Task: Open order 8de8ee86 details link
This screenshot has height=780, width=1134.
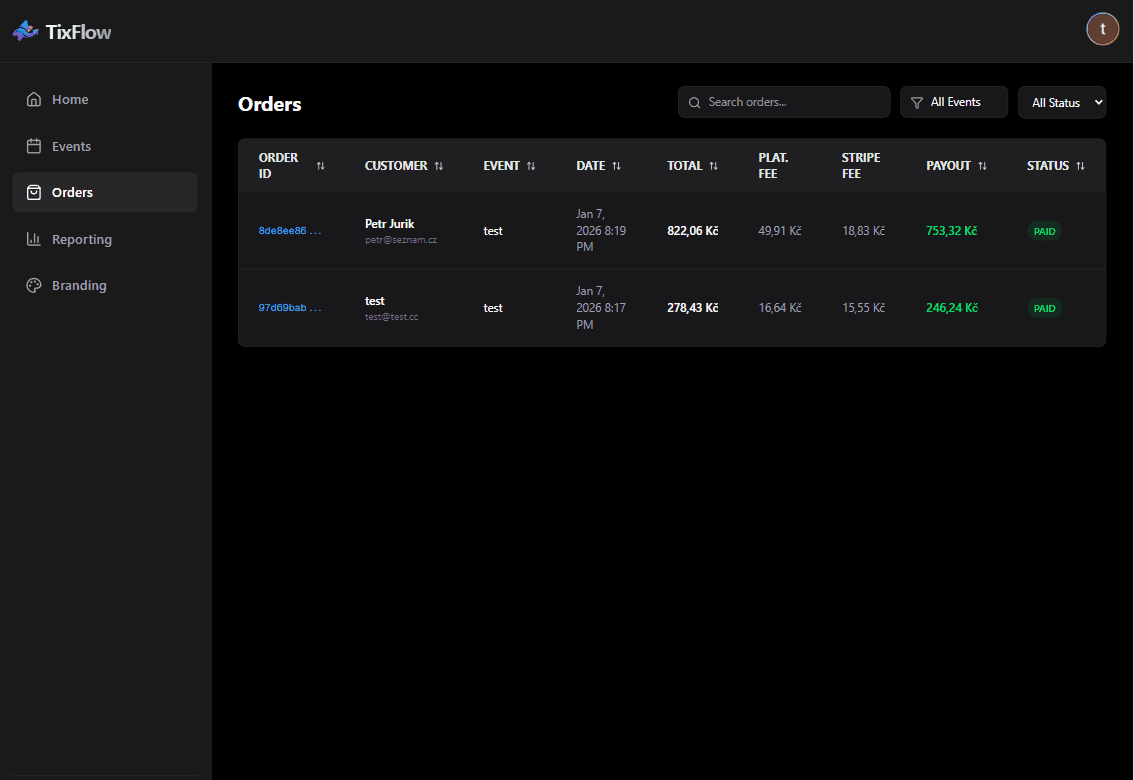Action: pos(289,230)
